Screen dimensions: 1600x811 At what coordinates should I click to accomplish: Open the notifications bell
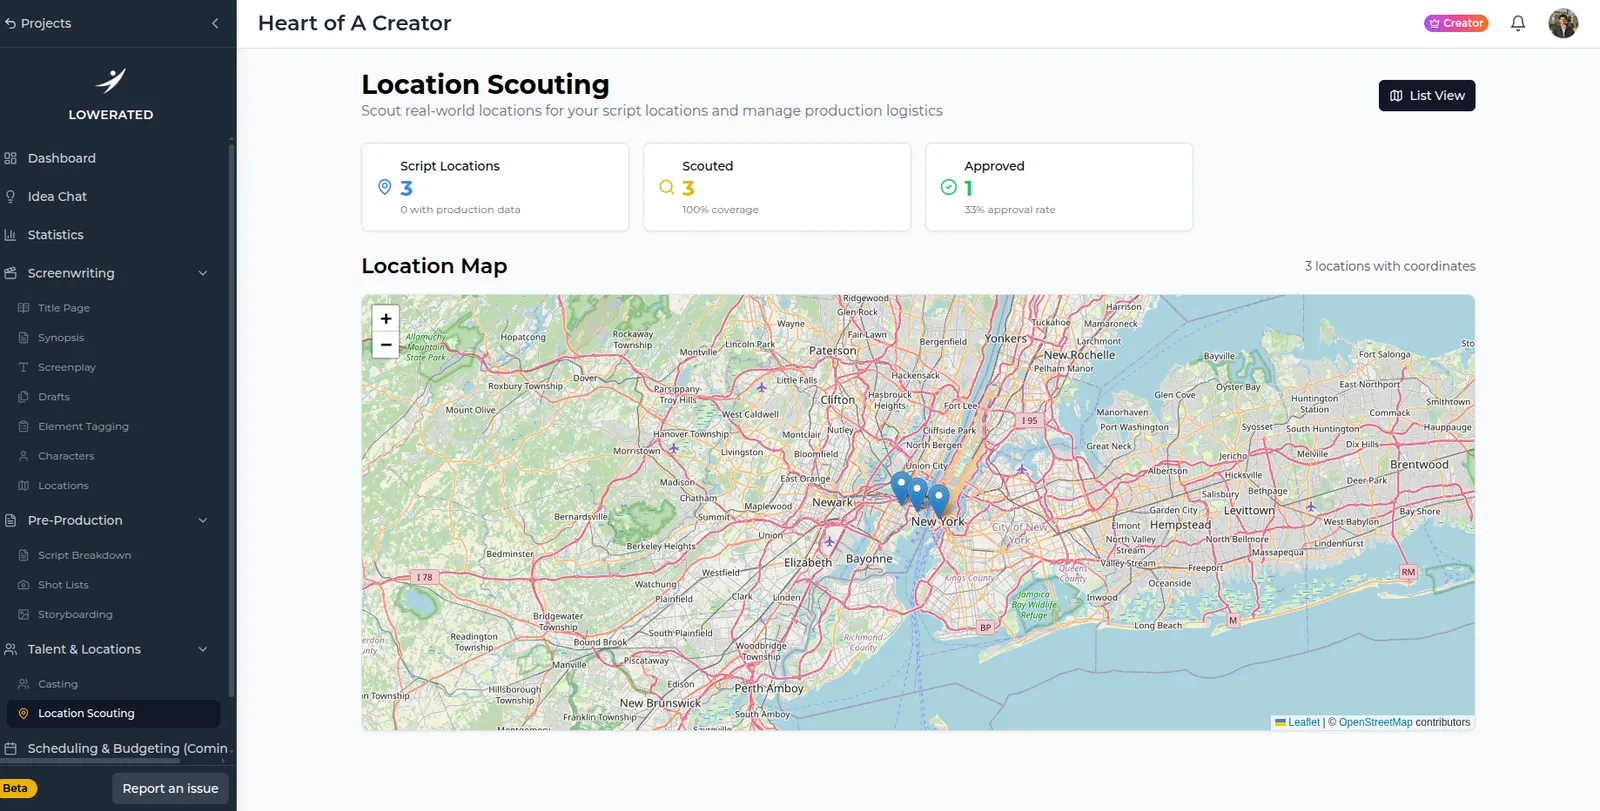tap(1518, 23)
